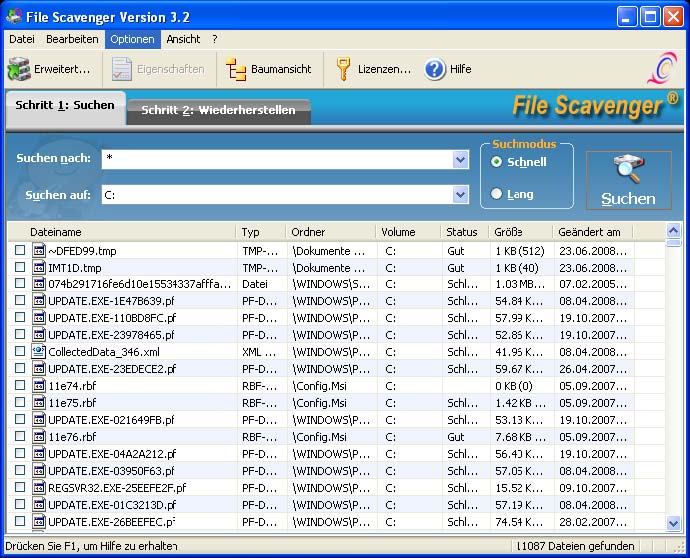Click file icon of UPDATE.EXE-04A2A212.pf

39,453
